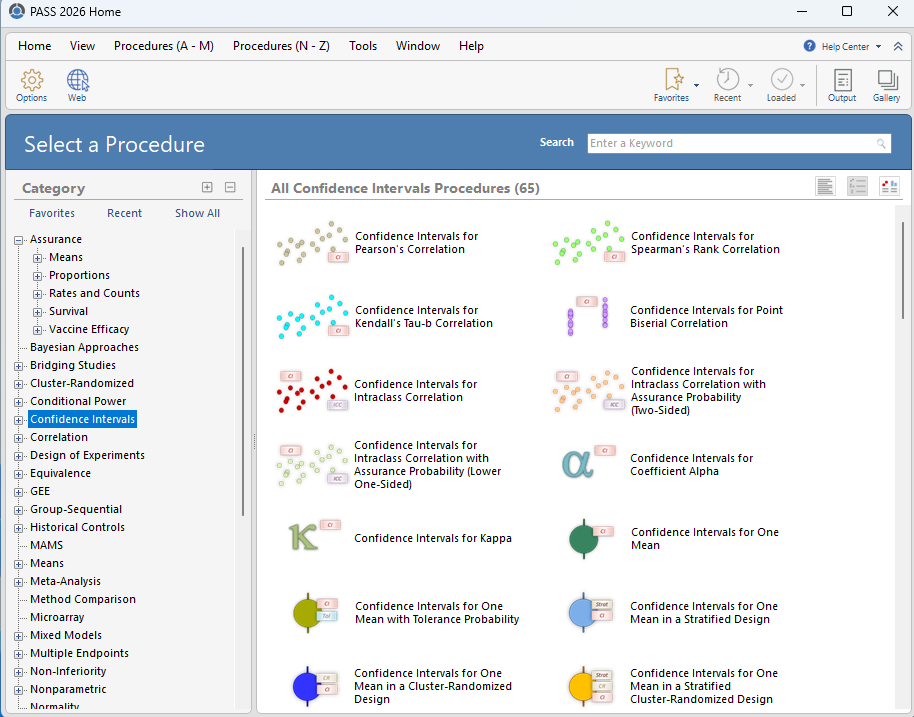This screenshot has height=717, width=914.
Task: Click the Web globe icon
Action: [77, 80]
